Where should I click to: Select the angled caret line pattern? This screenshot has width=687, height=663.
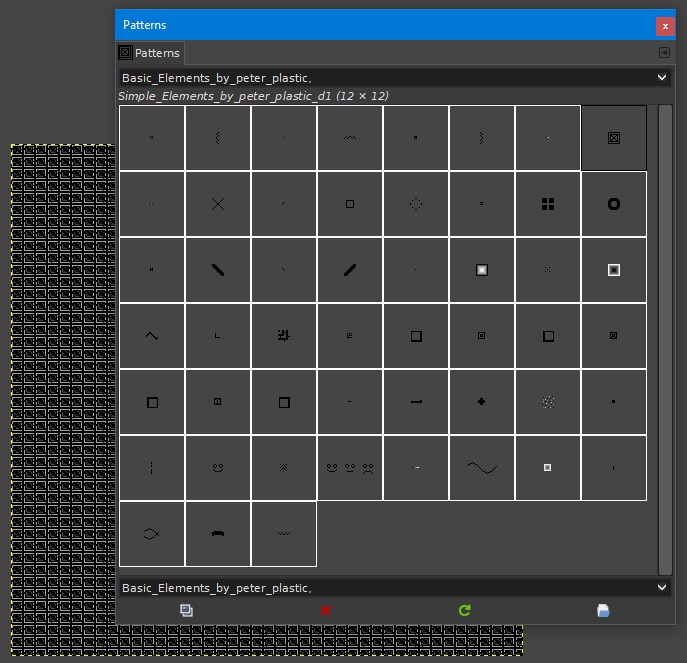[152, 336]
